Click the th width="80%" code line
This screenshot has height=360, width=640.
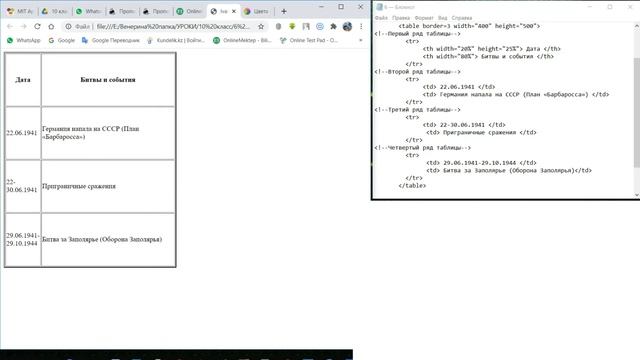point(488,56)
